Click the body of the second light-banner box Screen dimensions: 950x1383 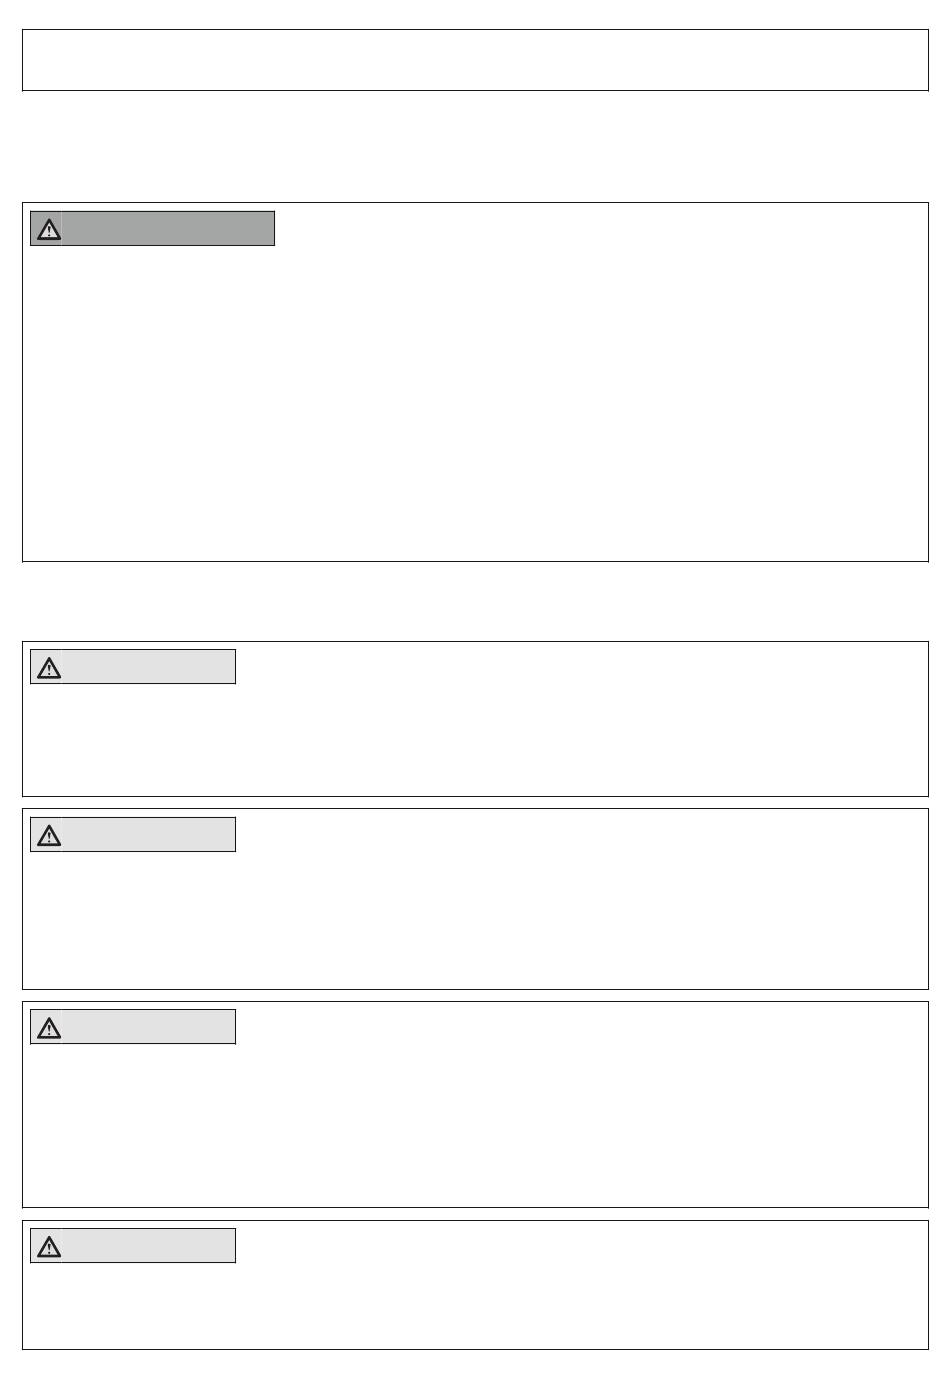point(475,920)
